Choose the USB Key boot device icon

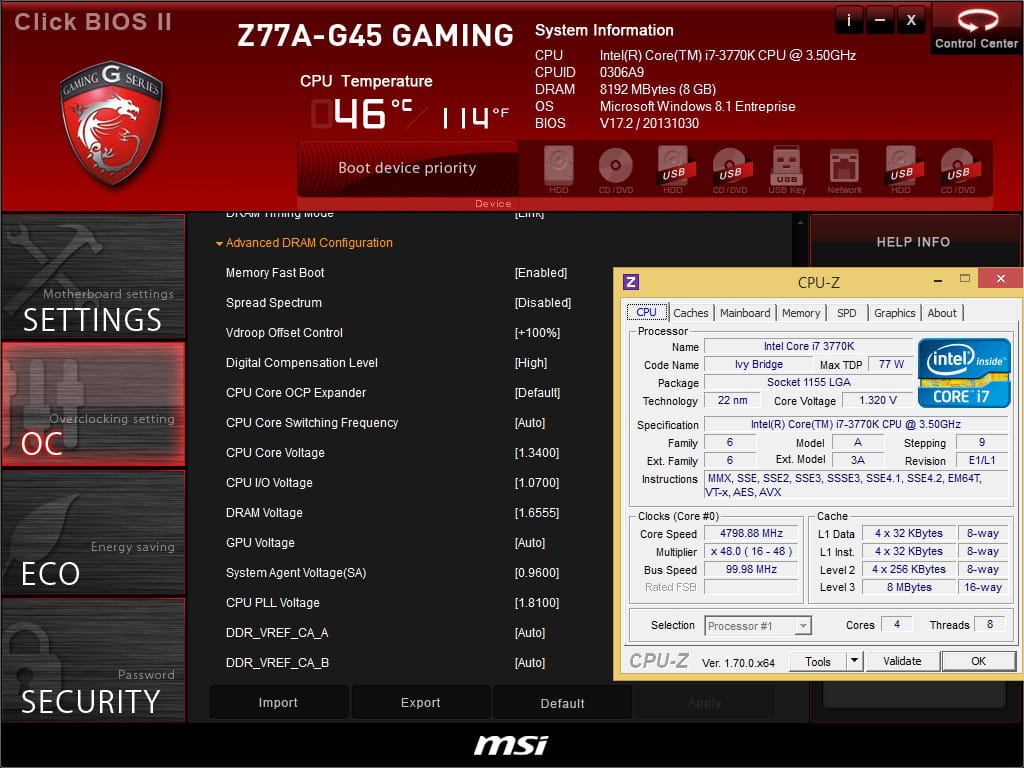tap(787, 170)
